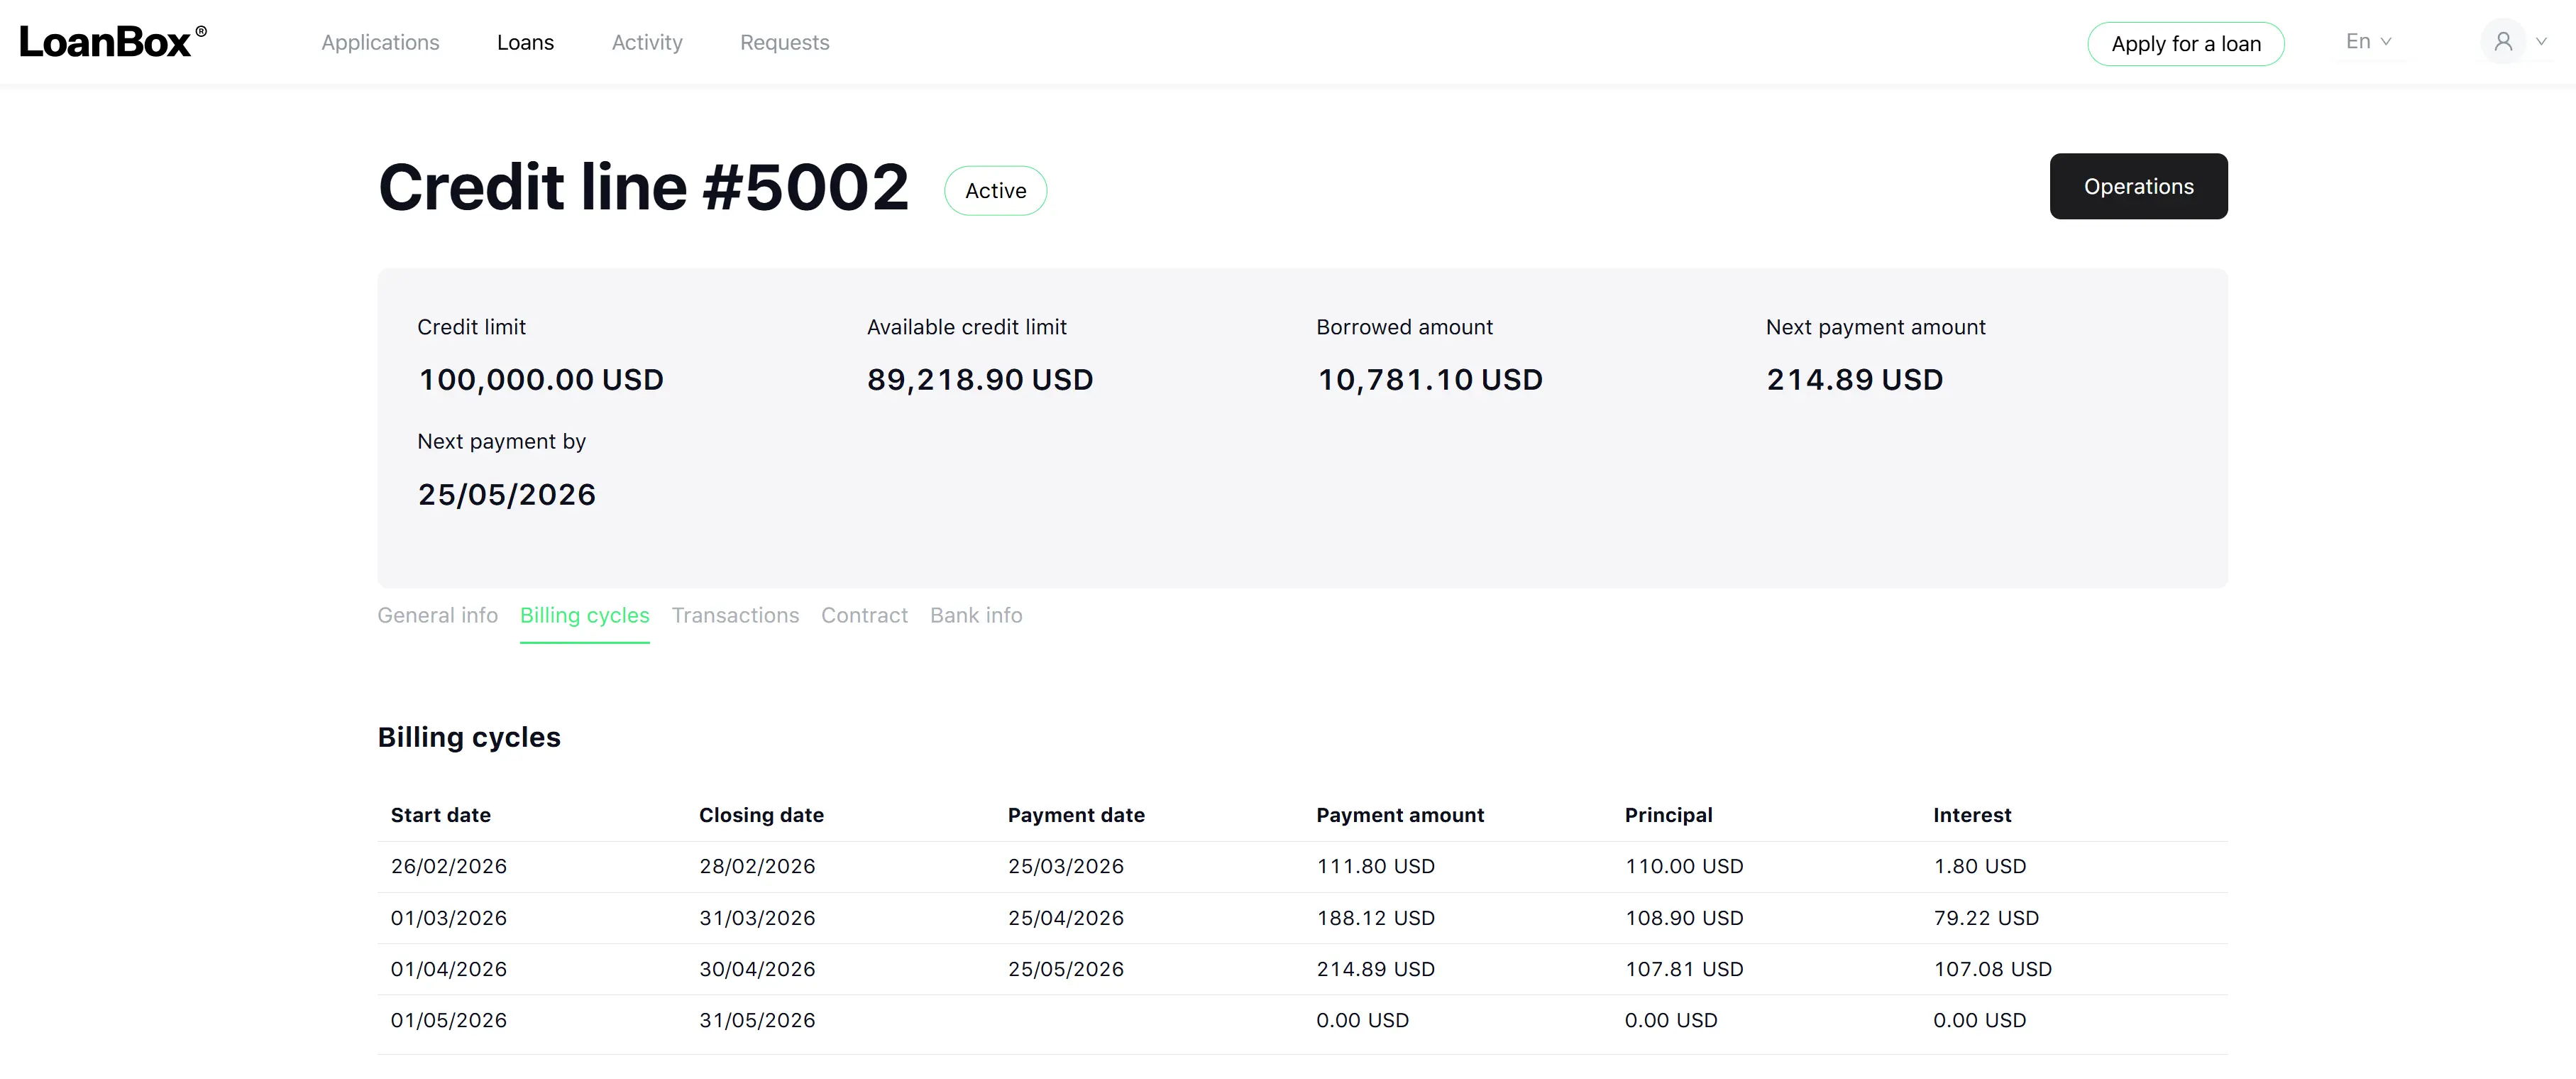The width and height of the screenshot is (2576, 1079).
Task: Click interest 79.22 USD cell
Action: 1986,918
